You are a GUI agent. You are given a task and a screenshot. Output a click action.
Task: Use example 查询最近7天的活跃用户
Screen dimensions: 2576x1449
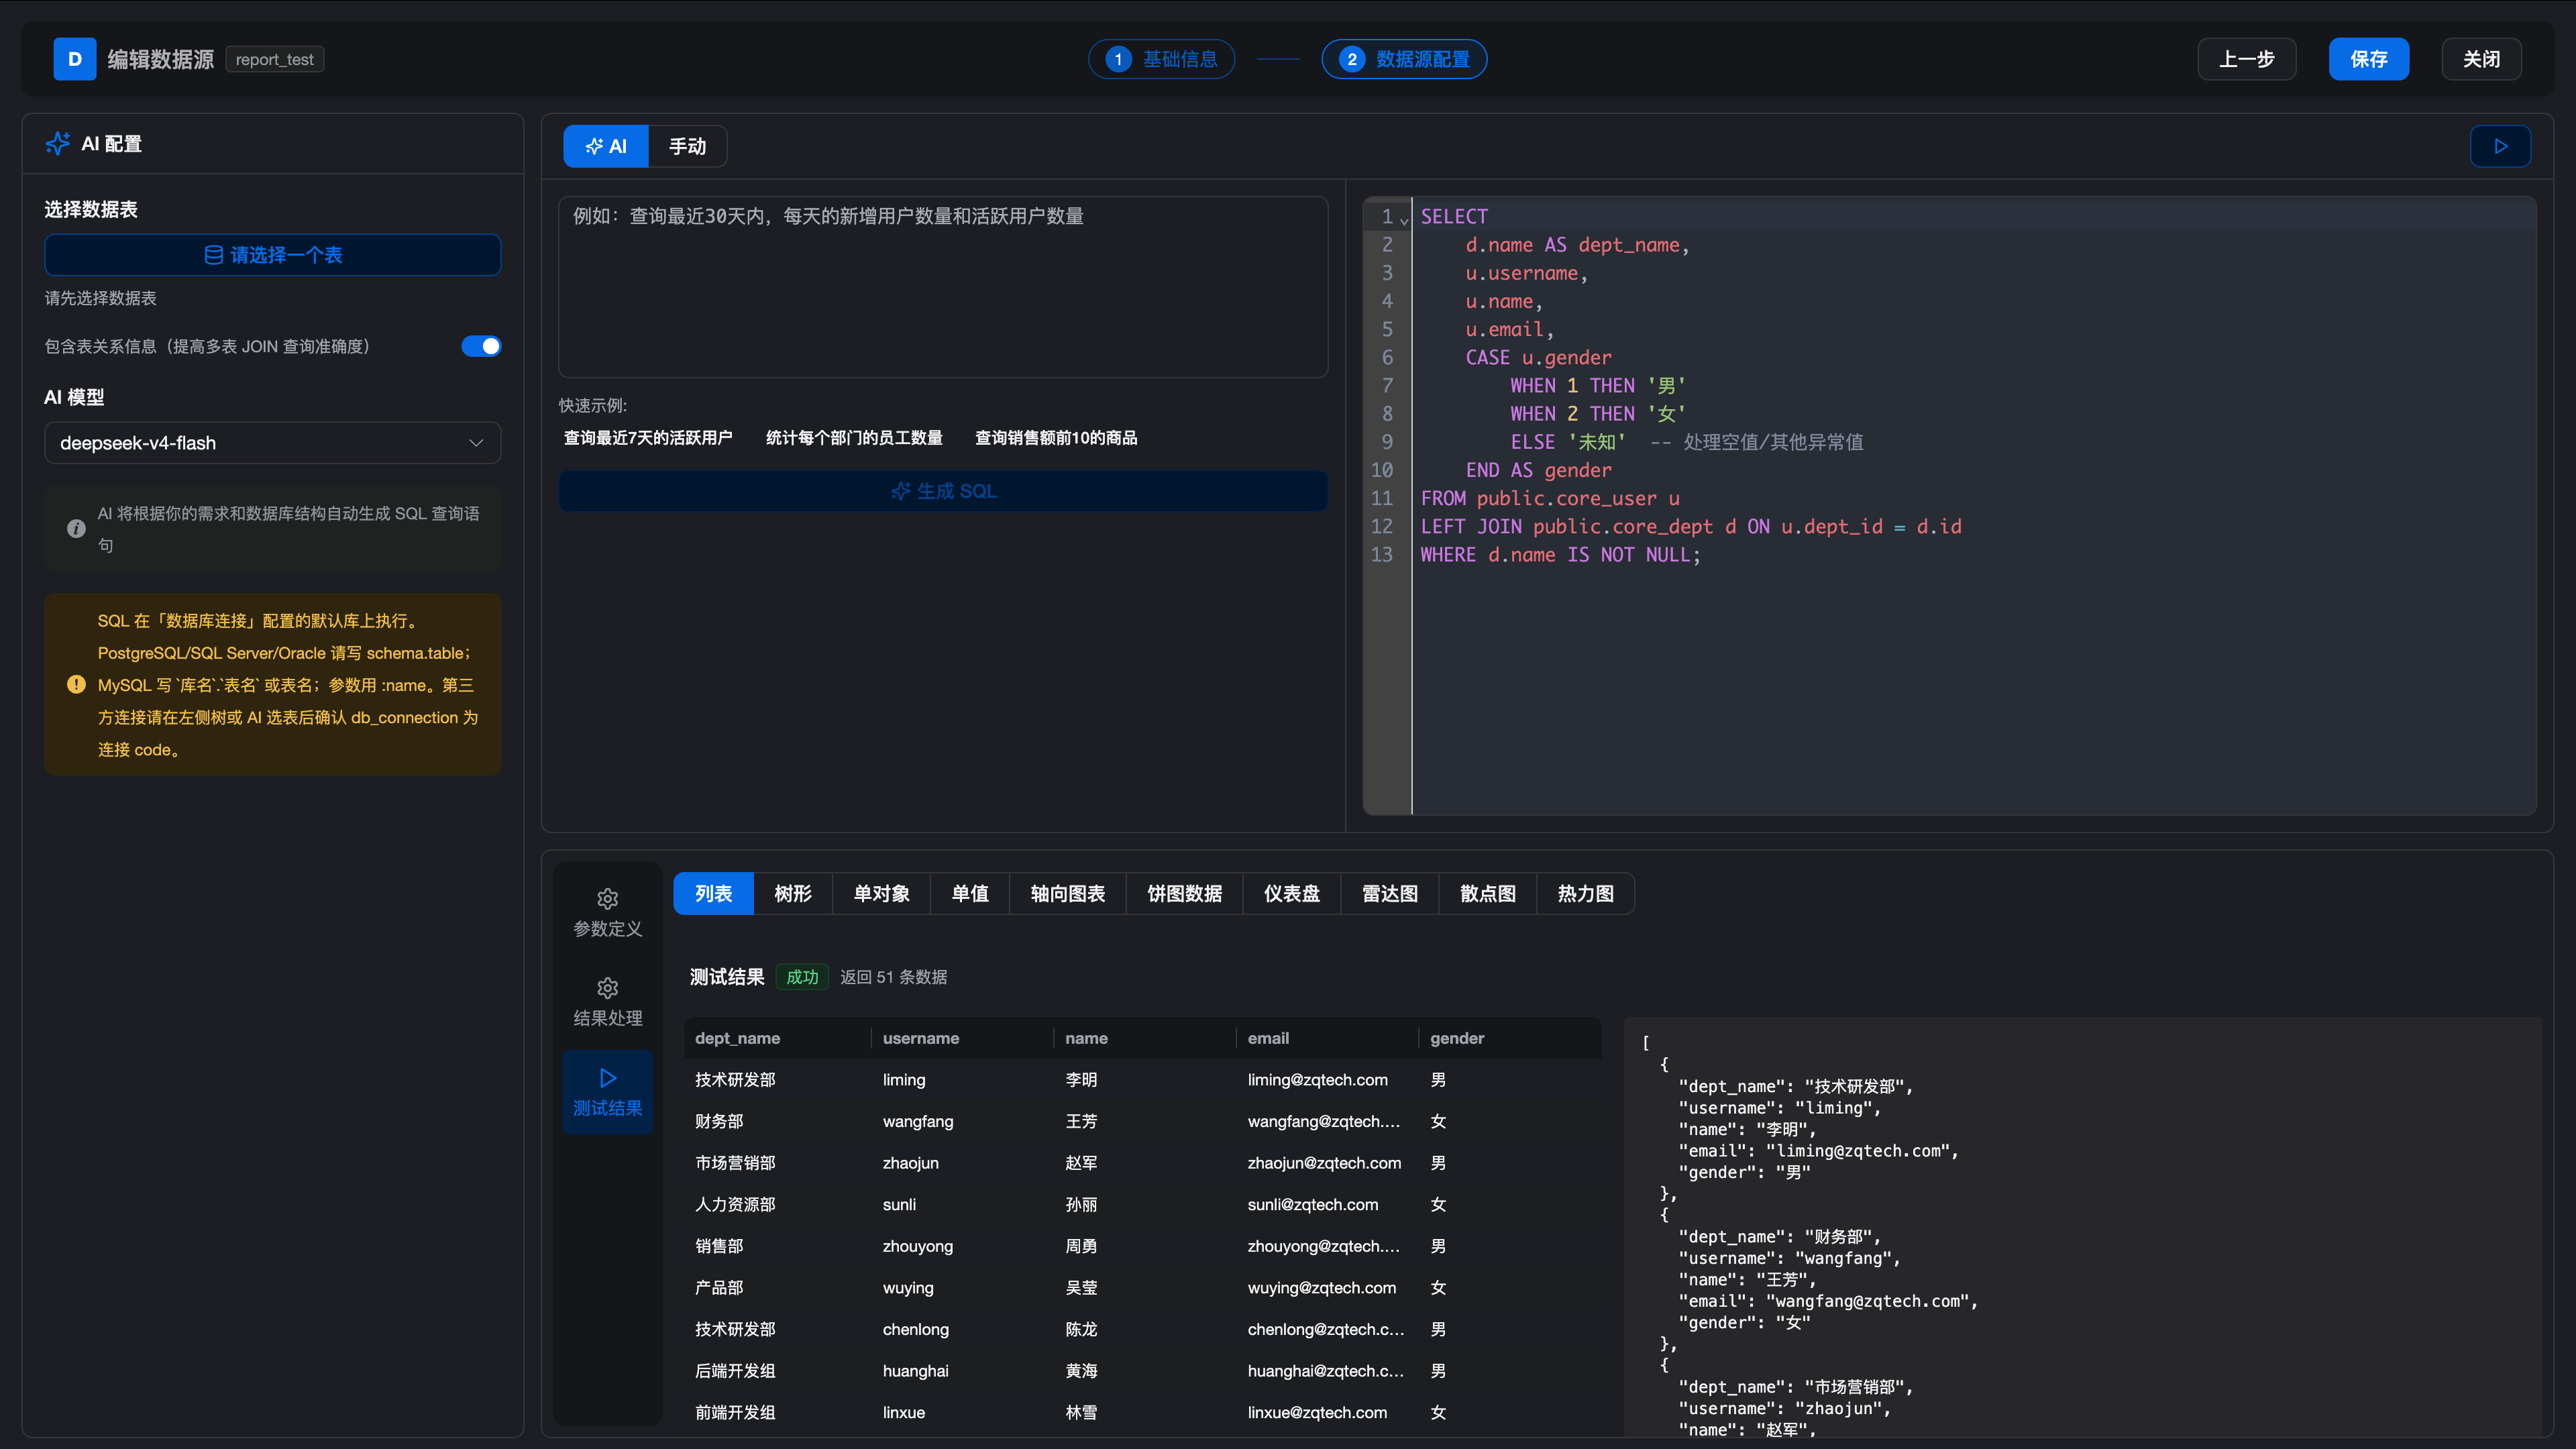point(648,438)
